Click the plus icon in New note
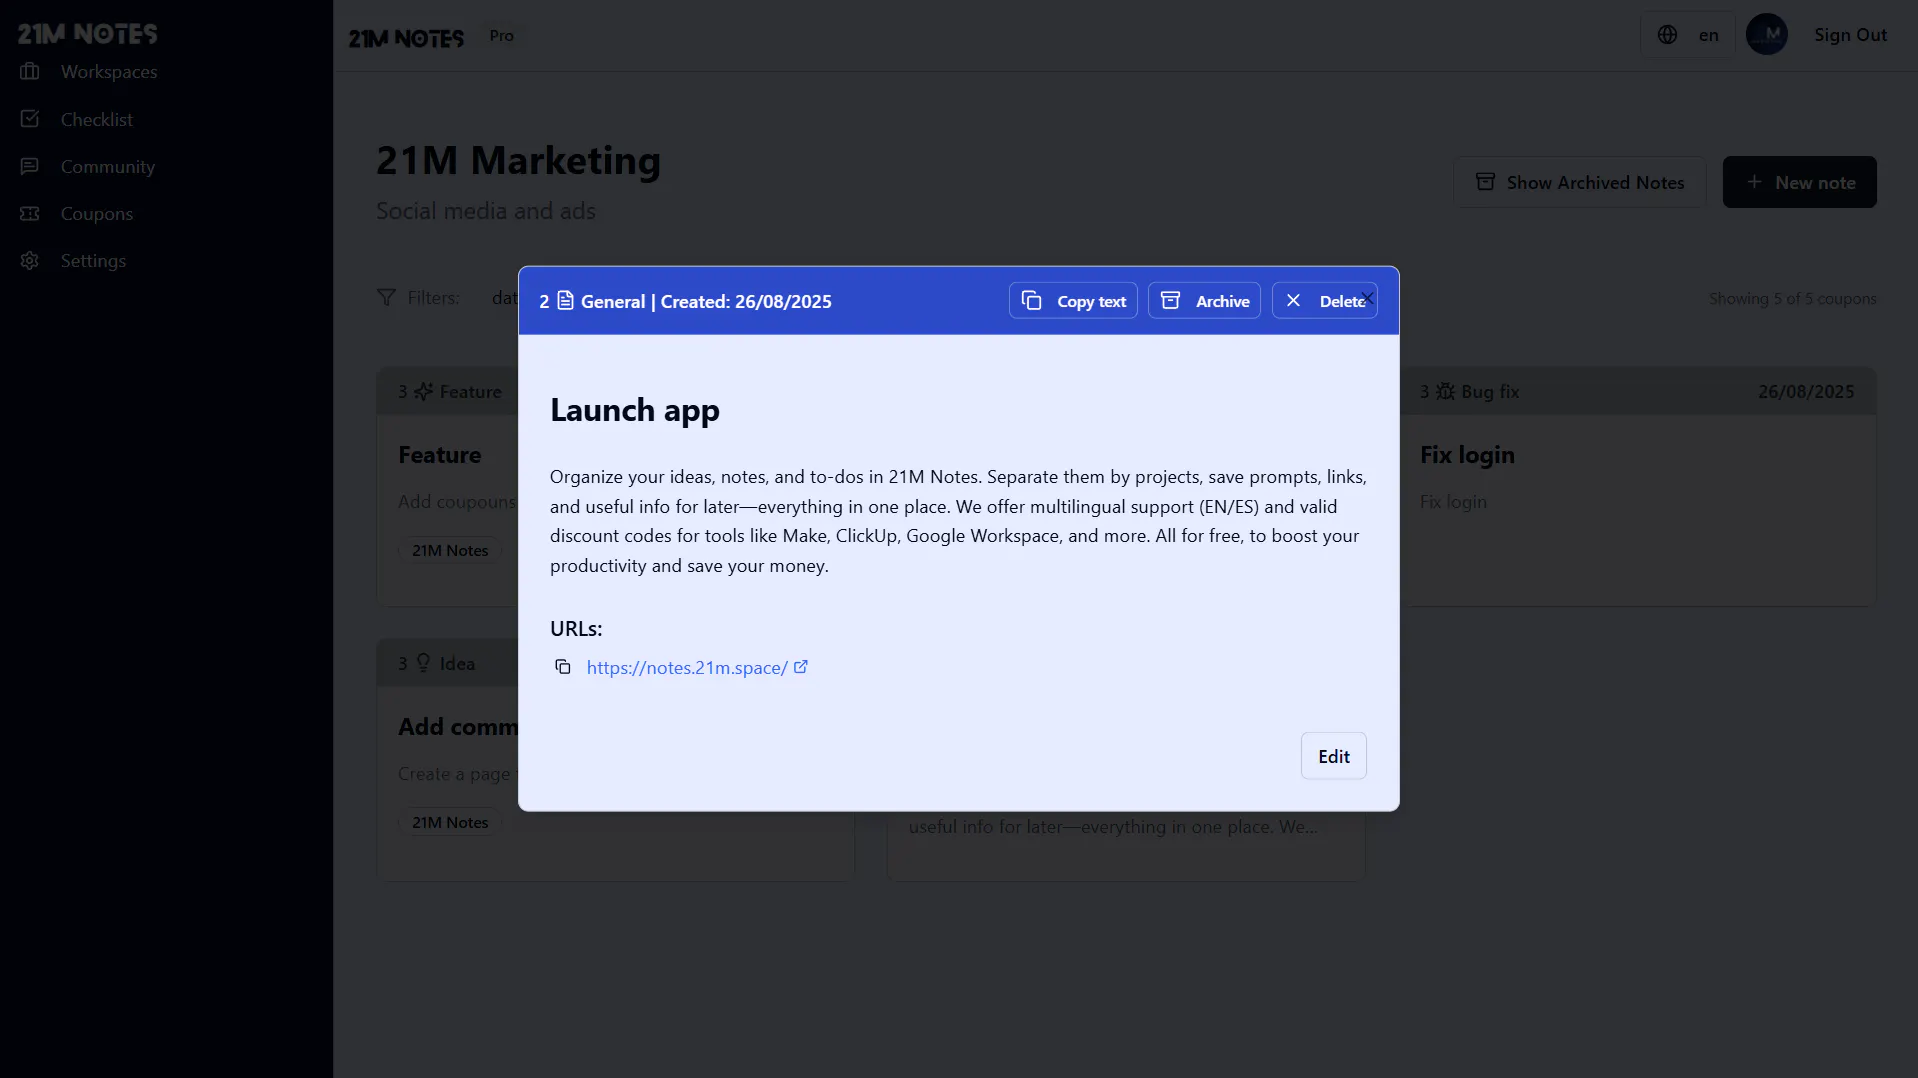The height and width of the screenshot is (1078, 1918). (1754, 182)
